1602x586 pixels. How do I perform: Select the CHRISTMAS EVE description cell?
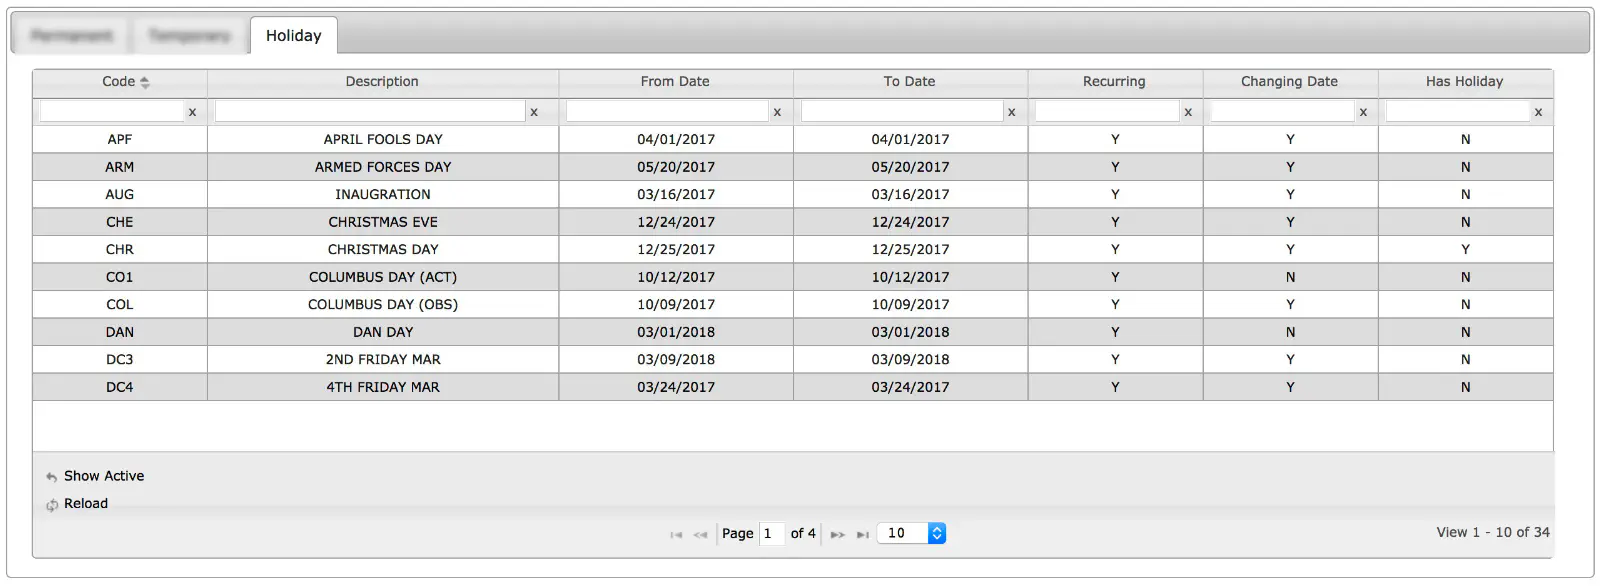383,222
